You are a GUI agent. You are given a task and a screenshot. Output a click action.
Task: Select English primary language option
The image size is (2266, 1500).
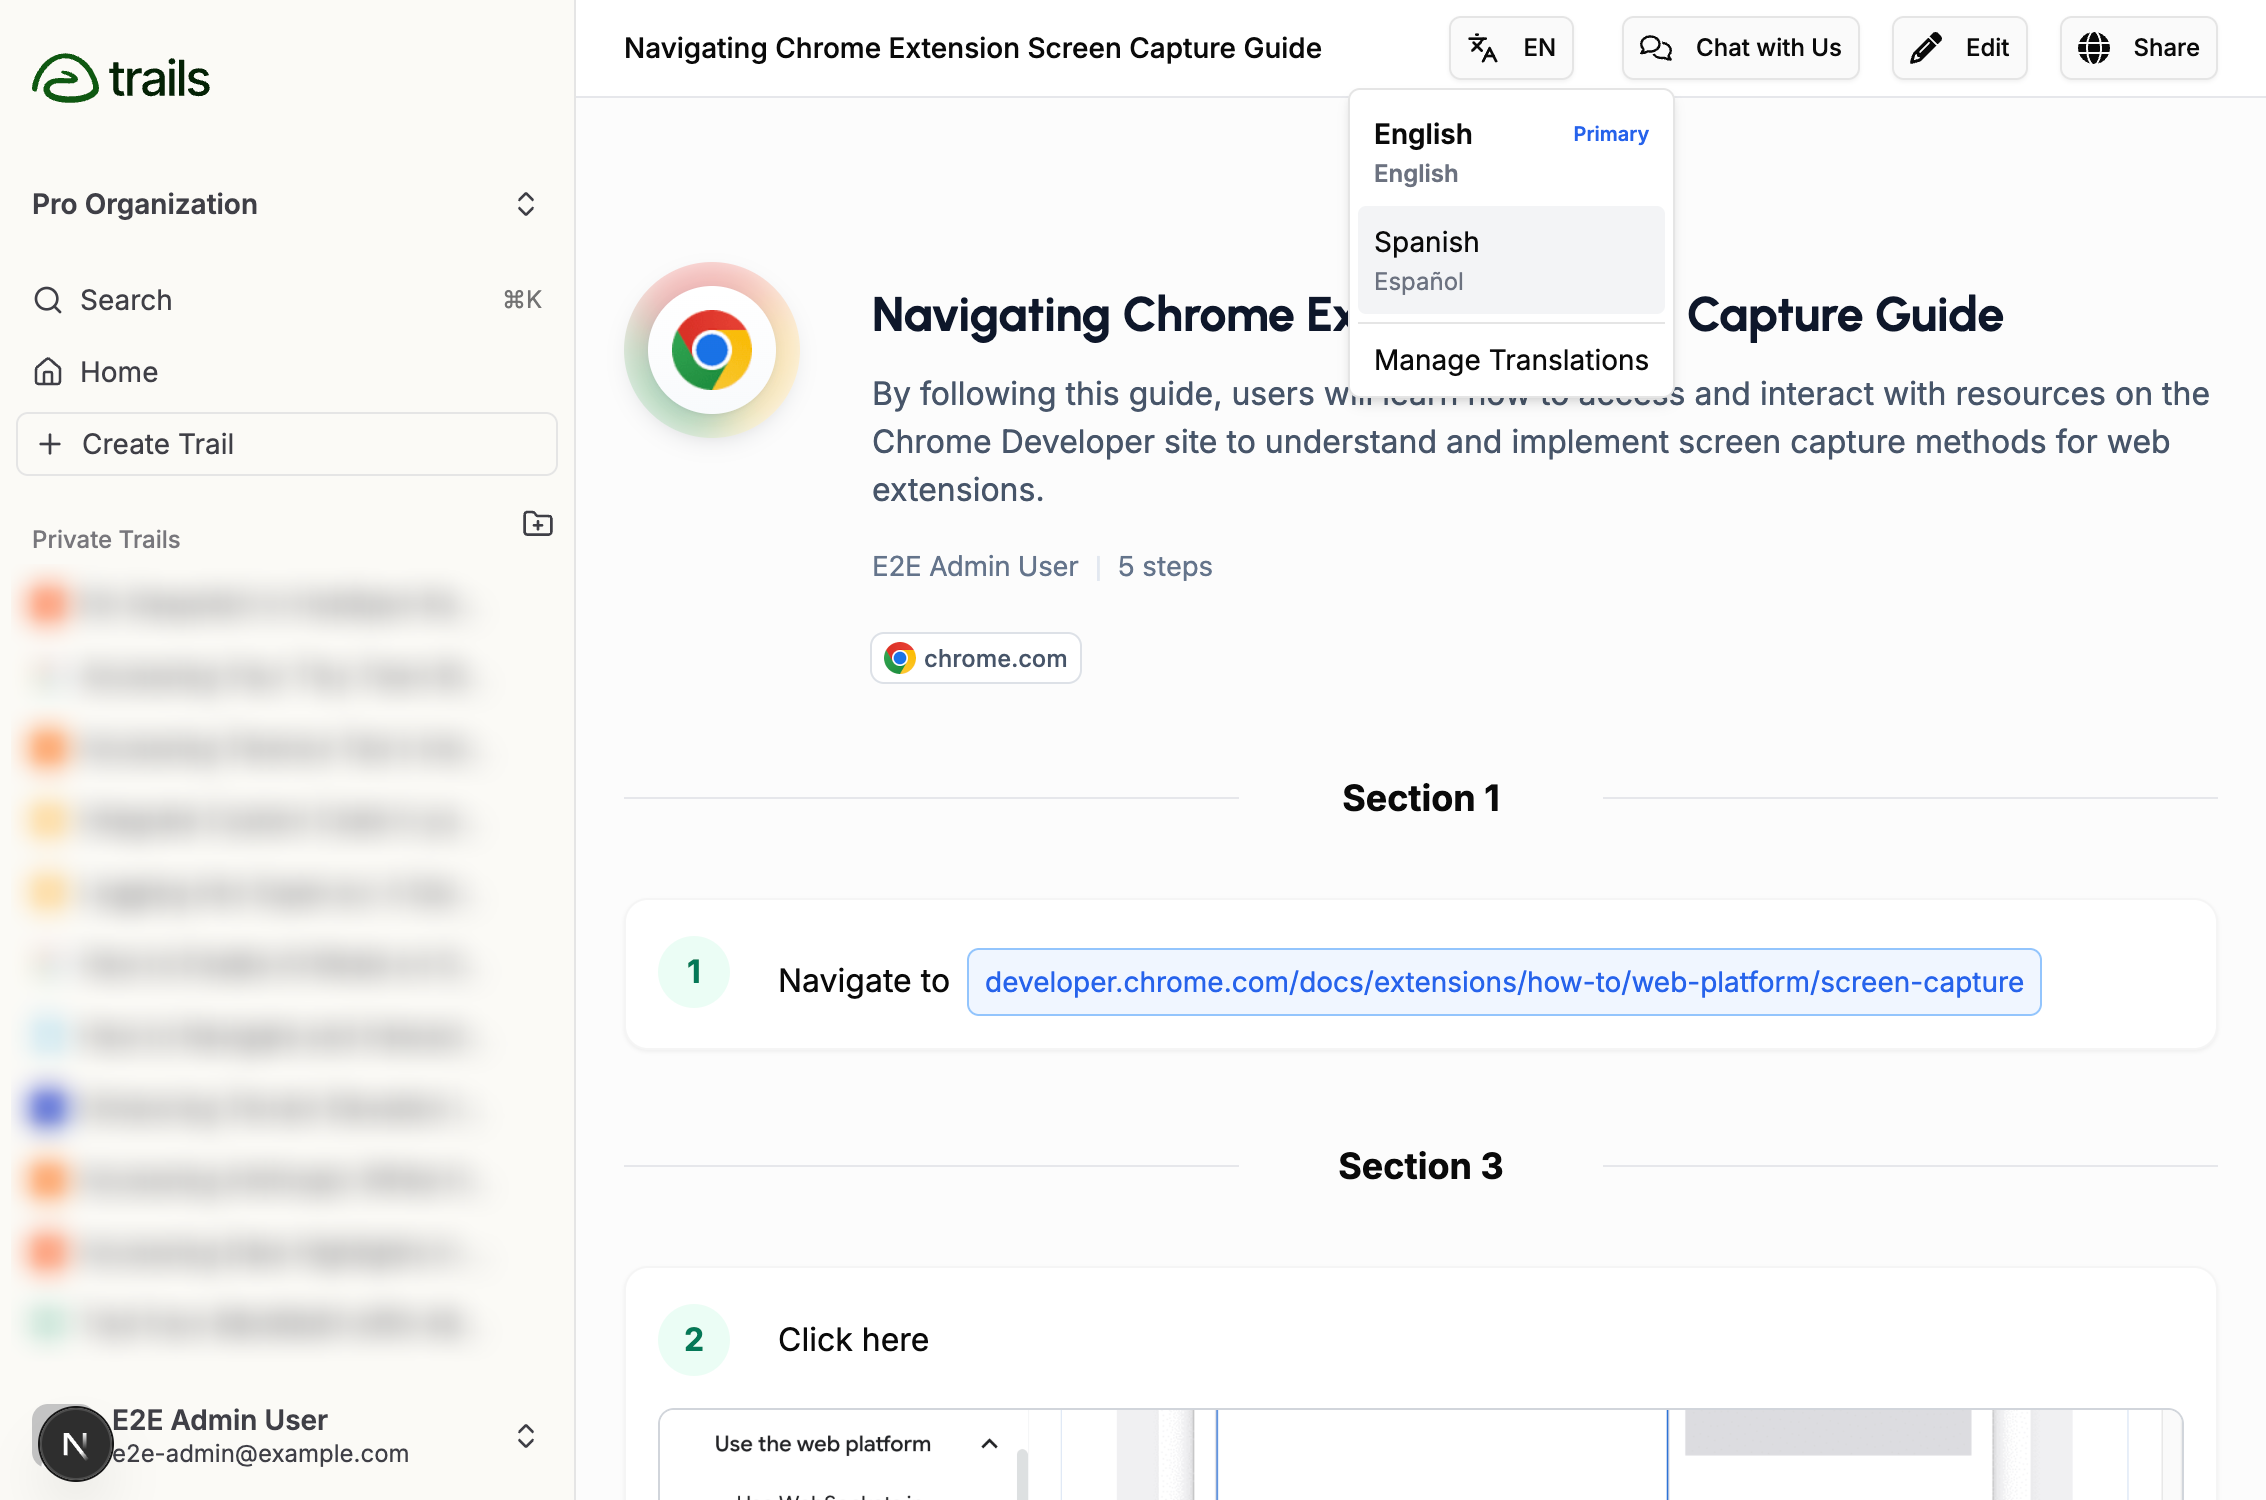pyautogui.click(x=1511, y=153)
